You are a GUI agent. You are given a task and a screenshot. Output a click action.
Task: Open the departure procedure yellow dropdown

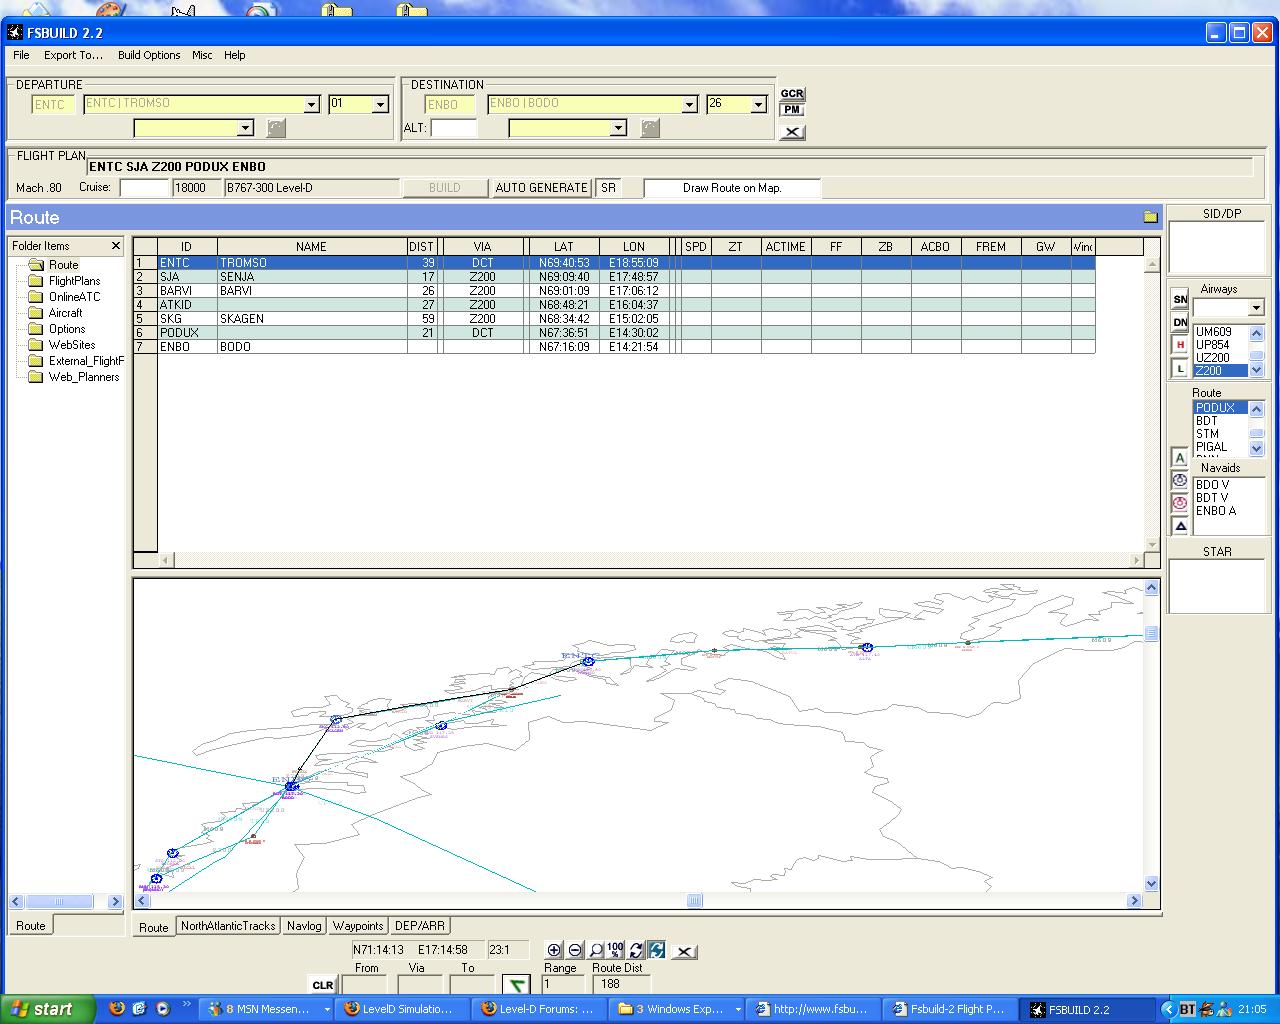pos(245,128)
